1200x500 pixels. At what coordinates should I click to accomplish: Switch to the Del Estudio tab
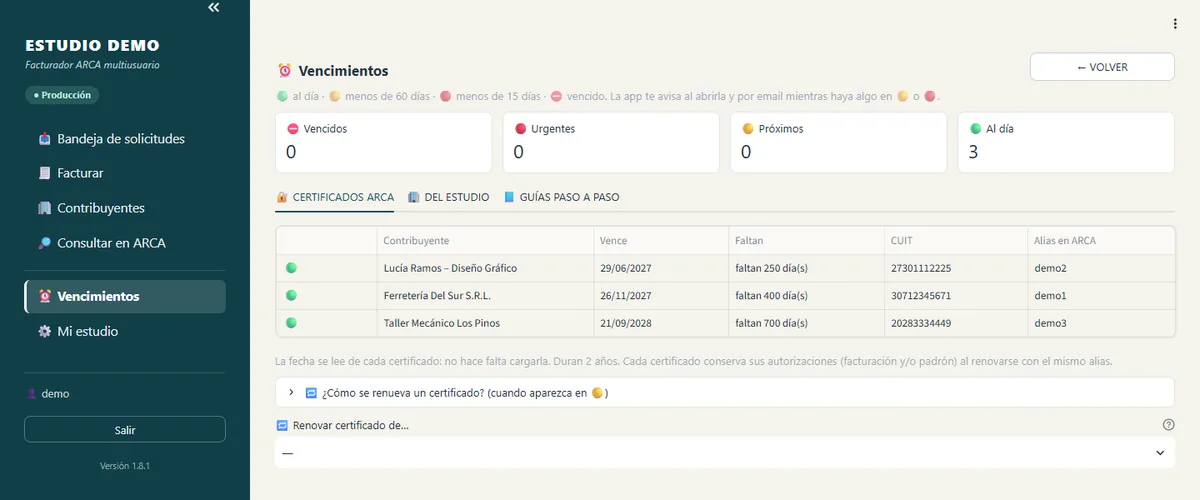point(448,197)
